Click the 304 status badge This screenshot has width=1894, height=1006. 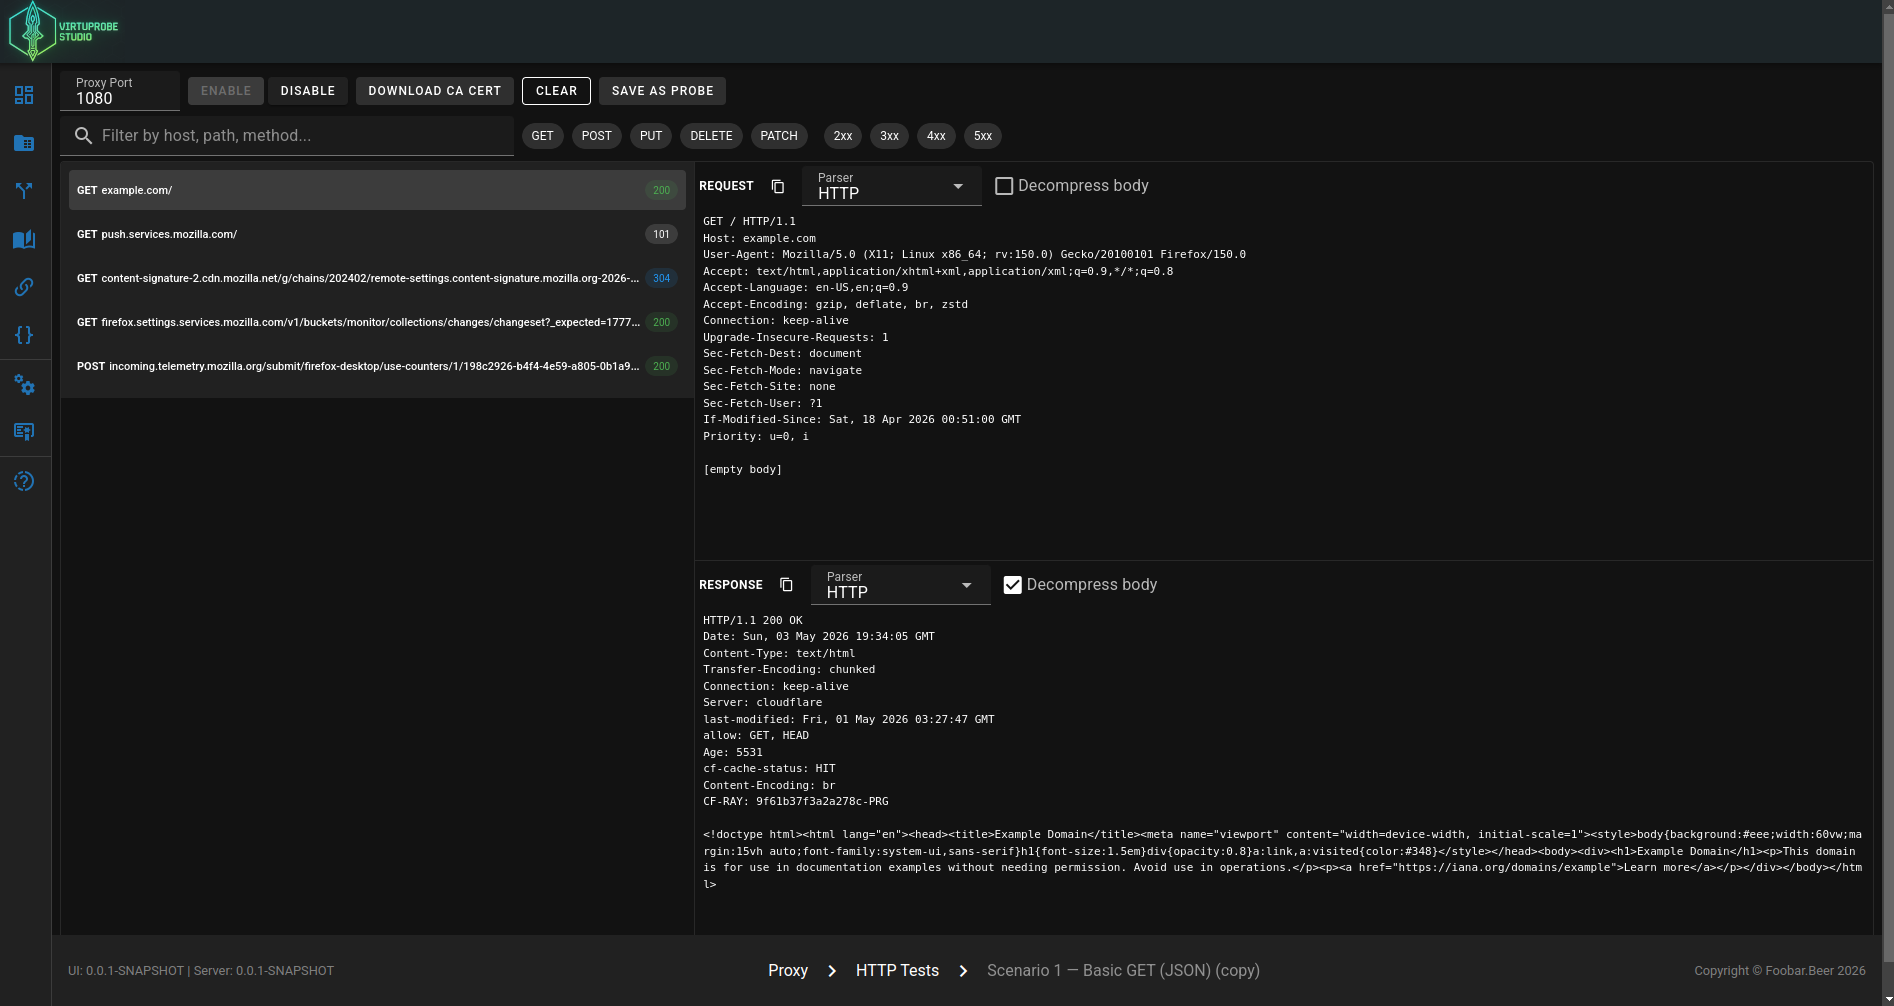661,278
